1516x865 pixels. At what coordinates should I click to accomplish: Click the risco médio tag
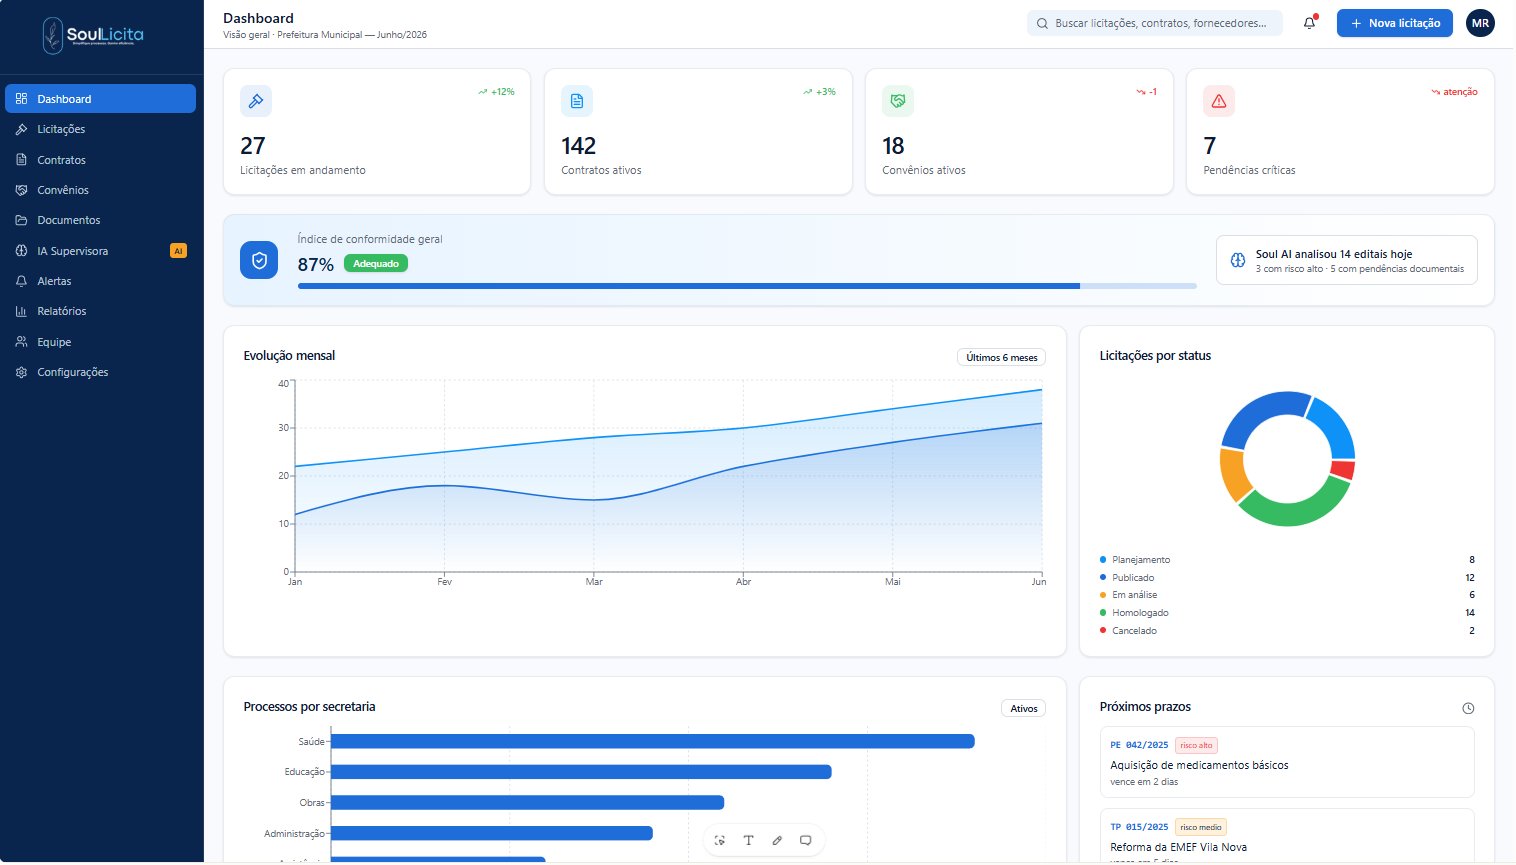(x=1200, y=827)
